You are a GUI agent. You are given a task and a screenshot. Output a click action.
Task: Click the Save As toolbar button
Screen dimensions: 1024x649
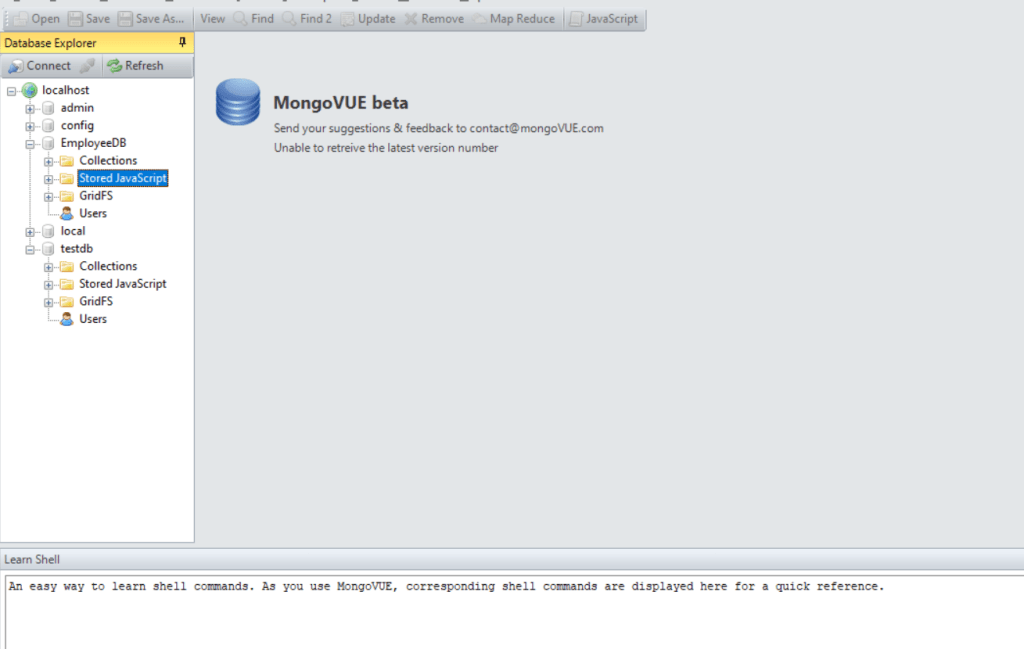[151, 18]
